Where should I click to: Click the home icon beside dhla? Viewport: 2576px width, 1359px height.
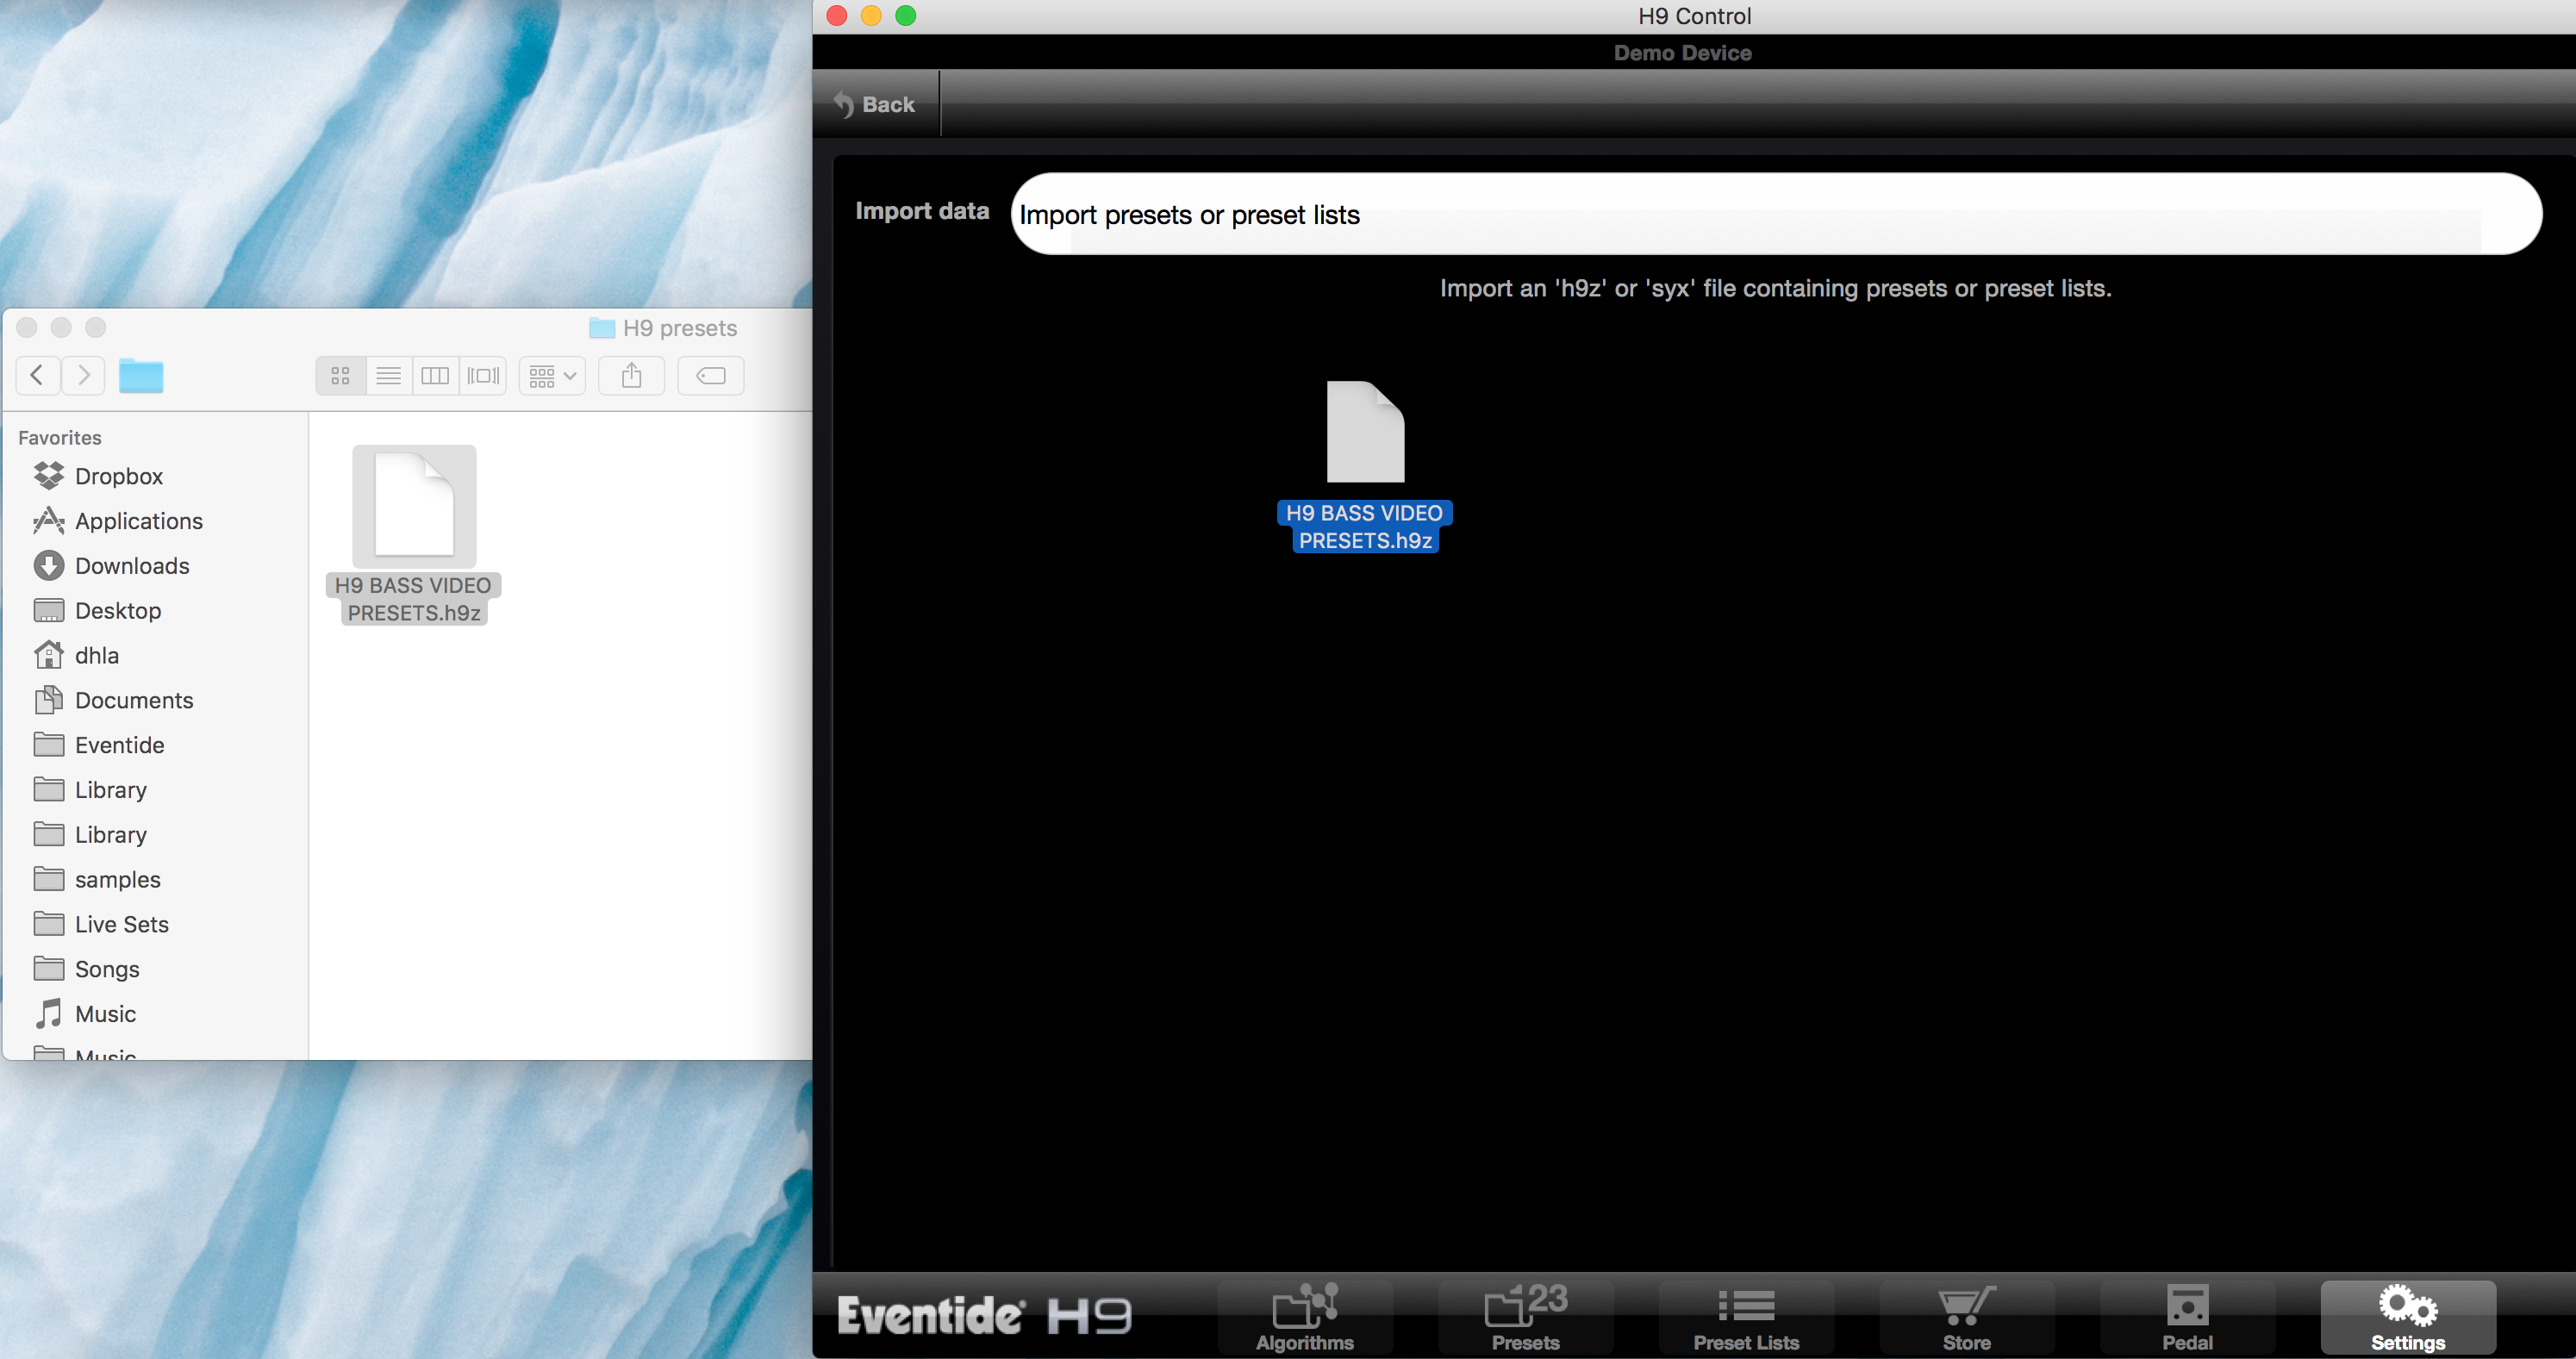coord(48,655)
